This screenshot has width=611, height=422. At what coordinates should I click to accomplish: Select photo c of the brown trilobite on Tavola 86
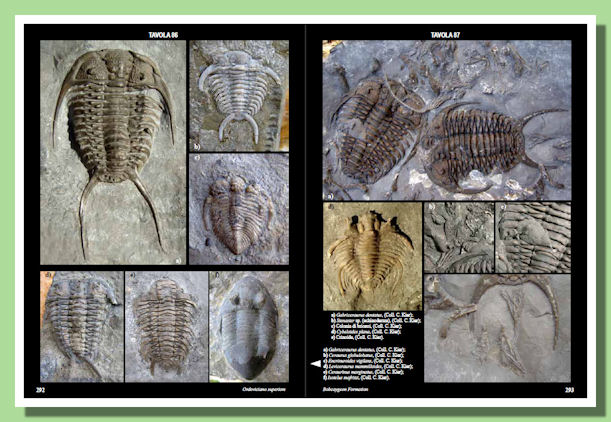[239, 209]
